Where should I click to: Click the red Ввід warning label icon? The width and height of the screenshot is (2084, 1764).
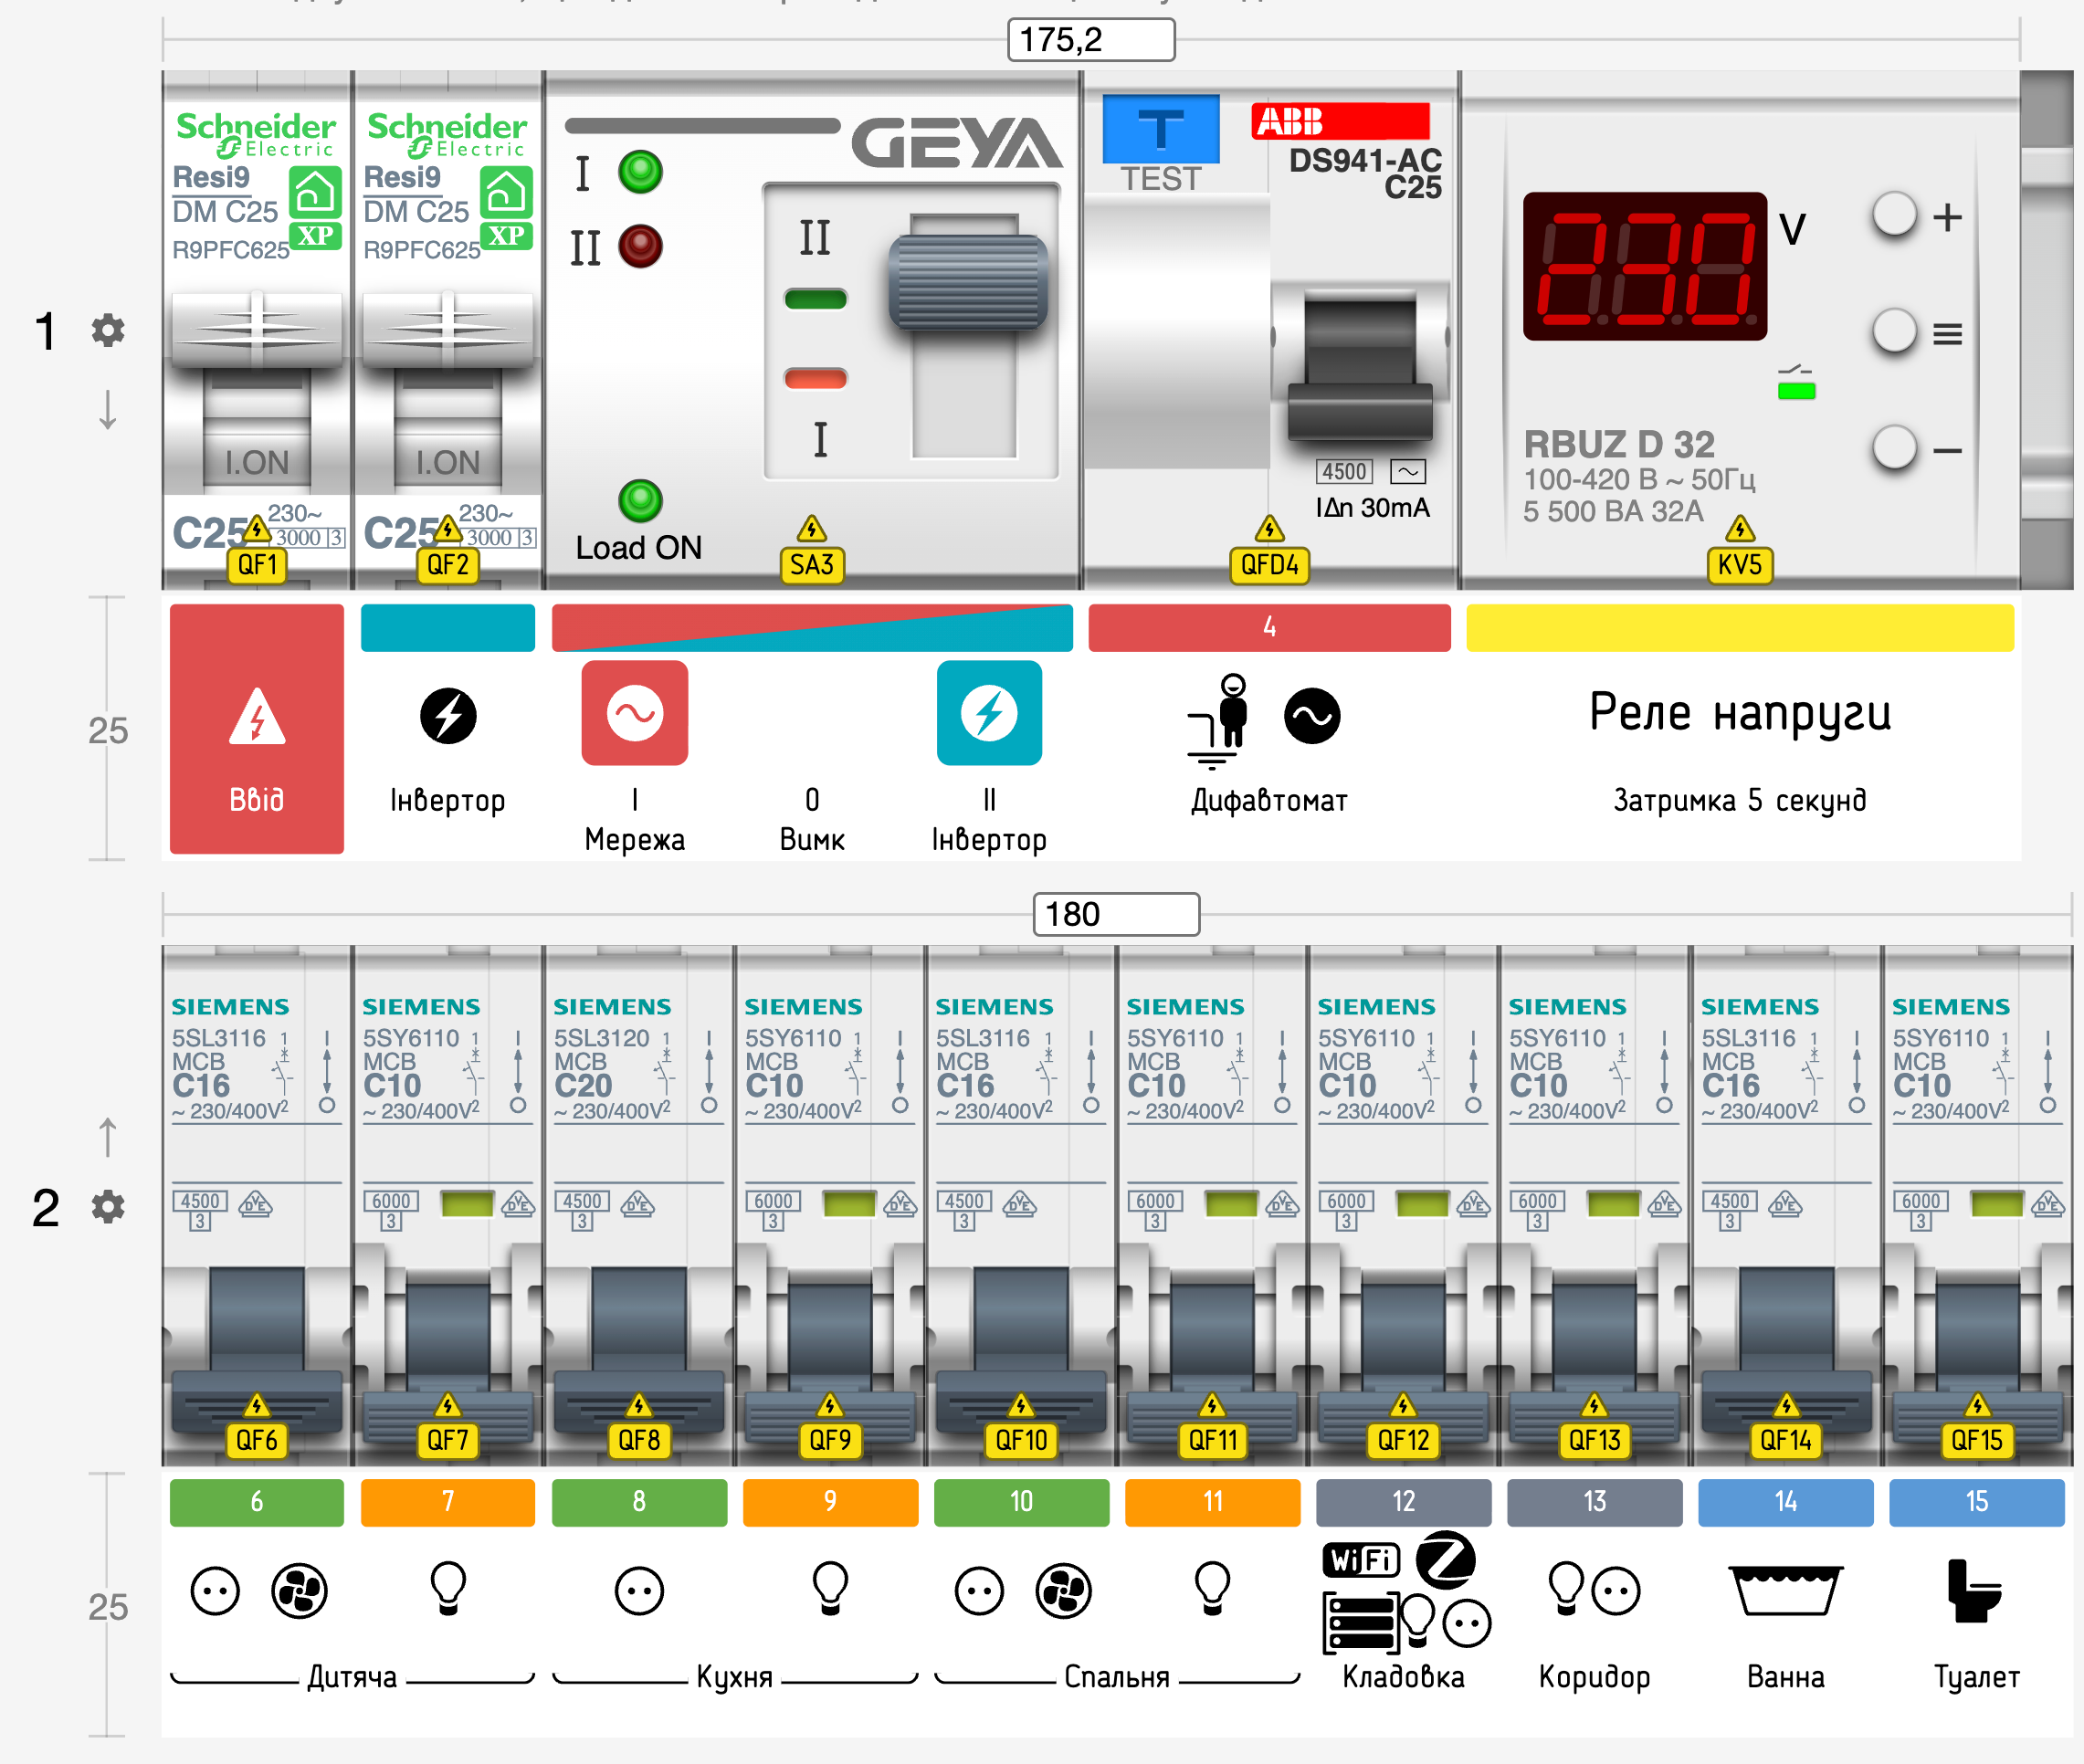pos(257,717)
